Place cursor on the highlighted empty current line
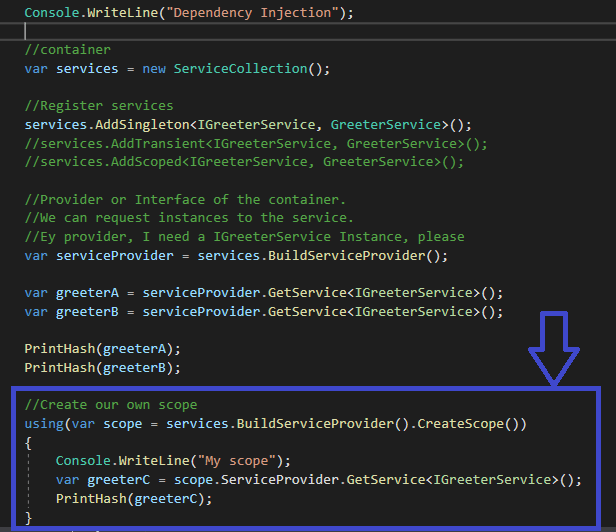The width and height of the screenshot is (616, 532). (x=308, y=31)
